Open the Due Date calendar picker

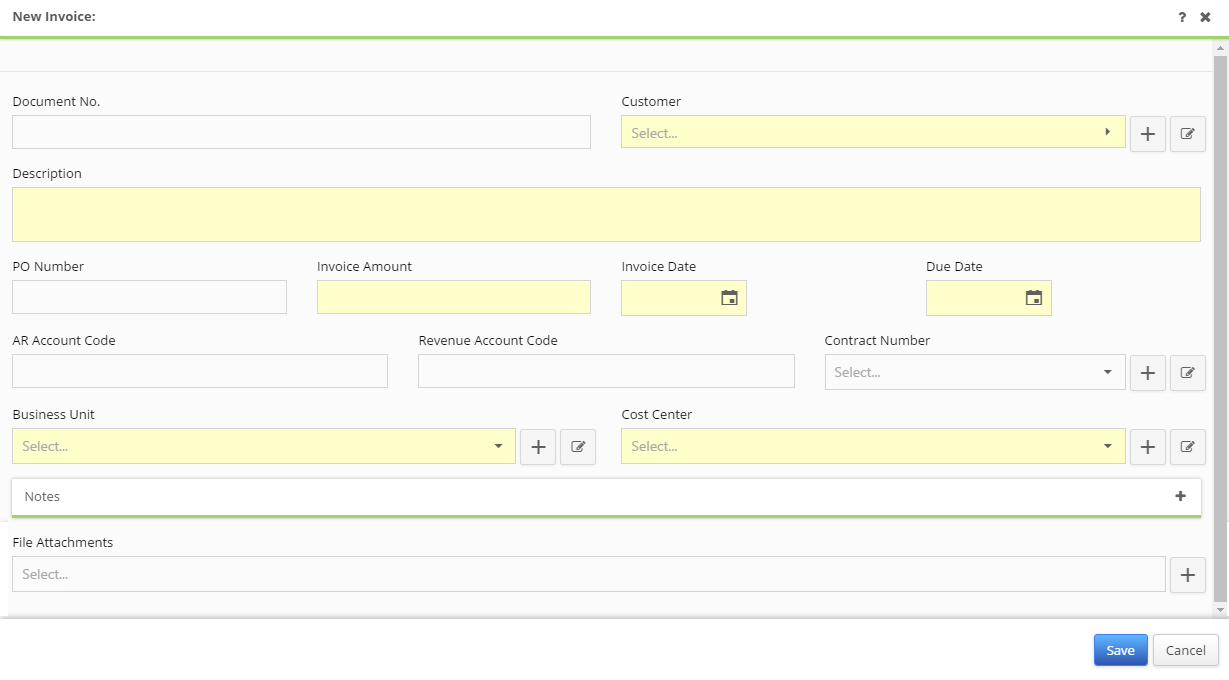(x=1034, y=297)
